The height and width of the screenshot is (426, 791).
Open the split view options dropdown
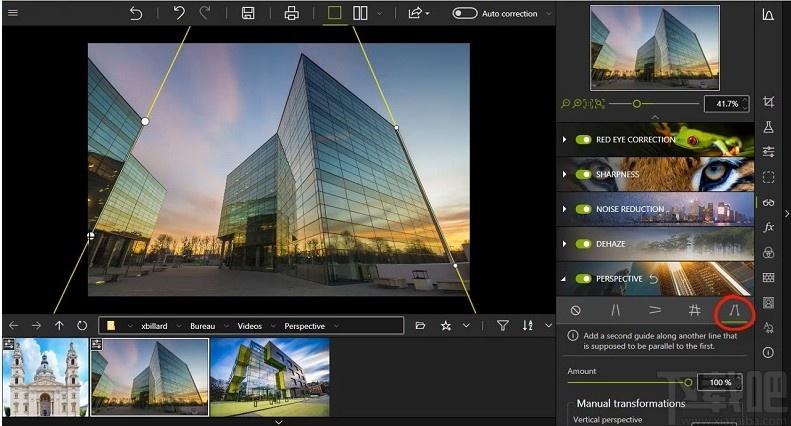379,14
